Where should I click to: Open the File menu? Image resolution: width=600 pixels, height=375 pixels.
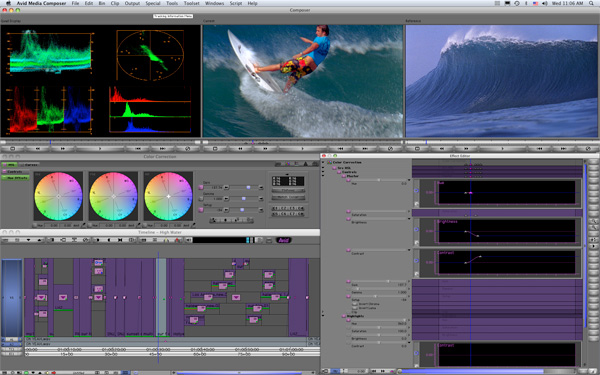75,3
